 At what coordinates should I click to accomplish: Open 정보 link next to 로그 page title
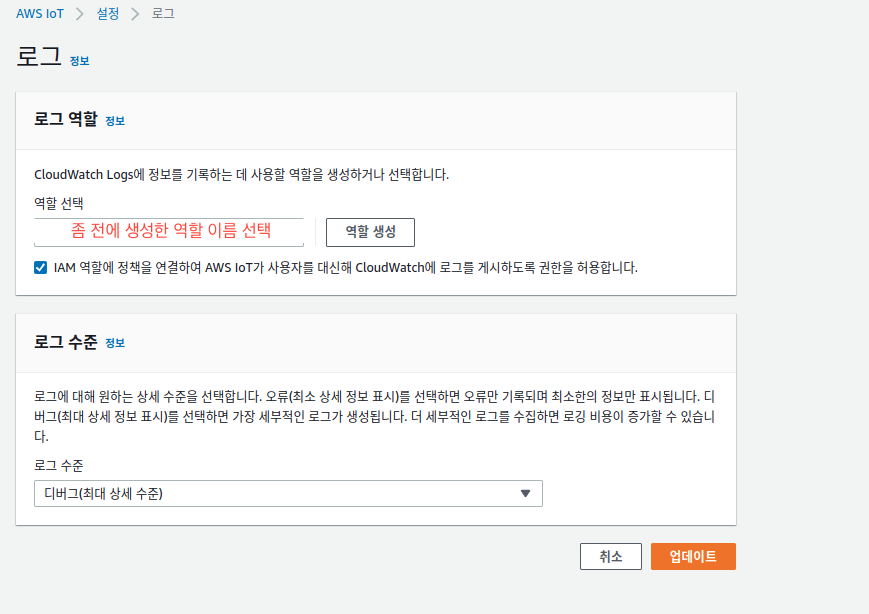click(79, 61)
